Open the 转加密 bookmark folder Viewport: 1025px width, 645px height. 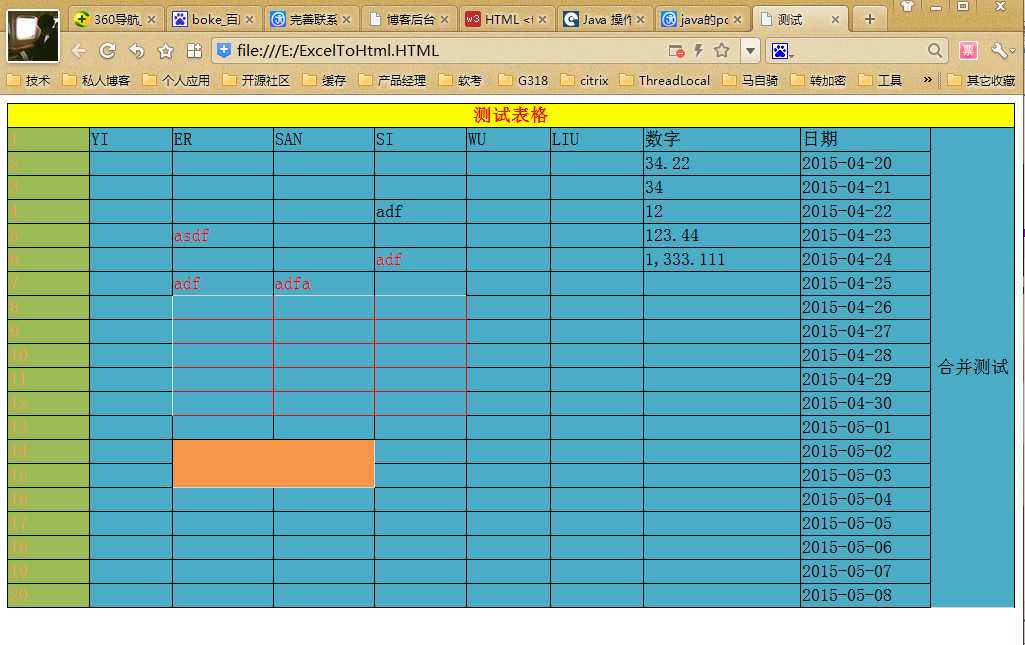click(x=819, y=80)
